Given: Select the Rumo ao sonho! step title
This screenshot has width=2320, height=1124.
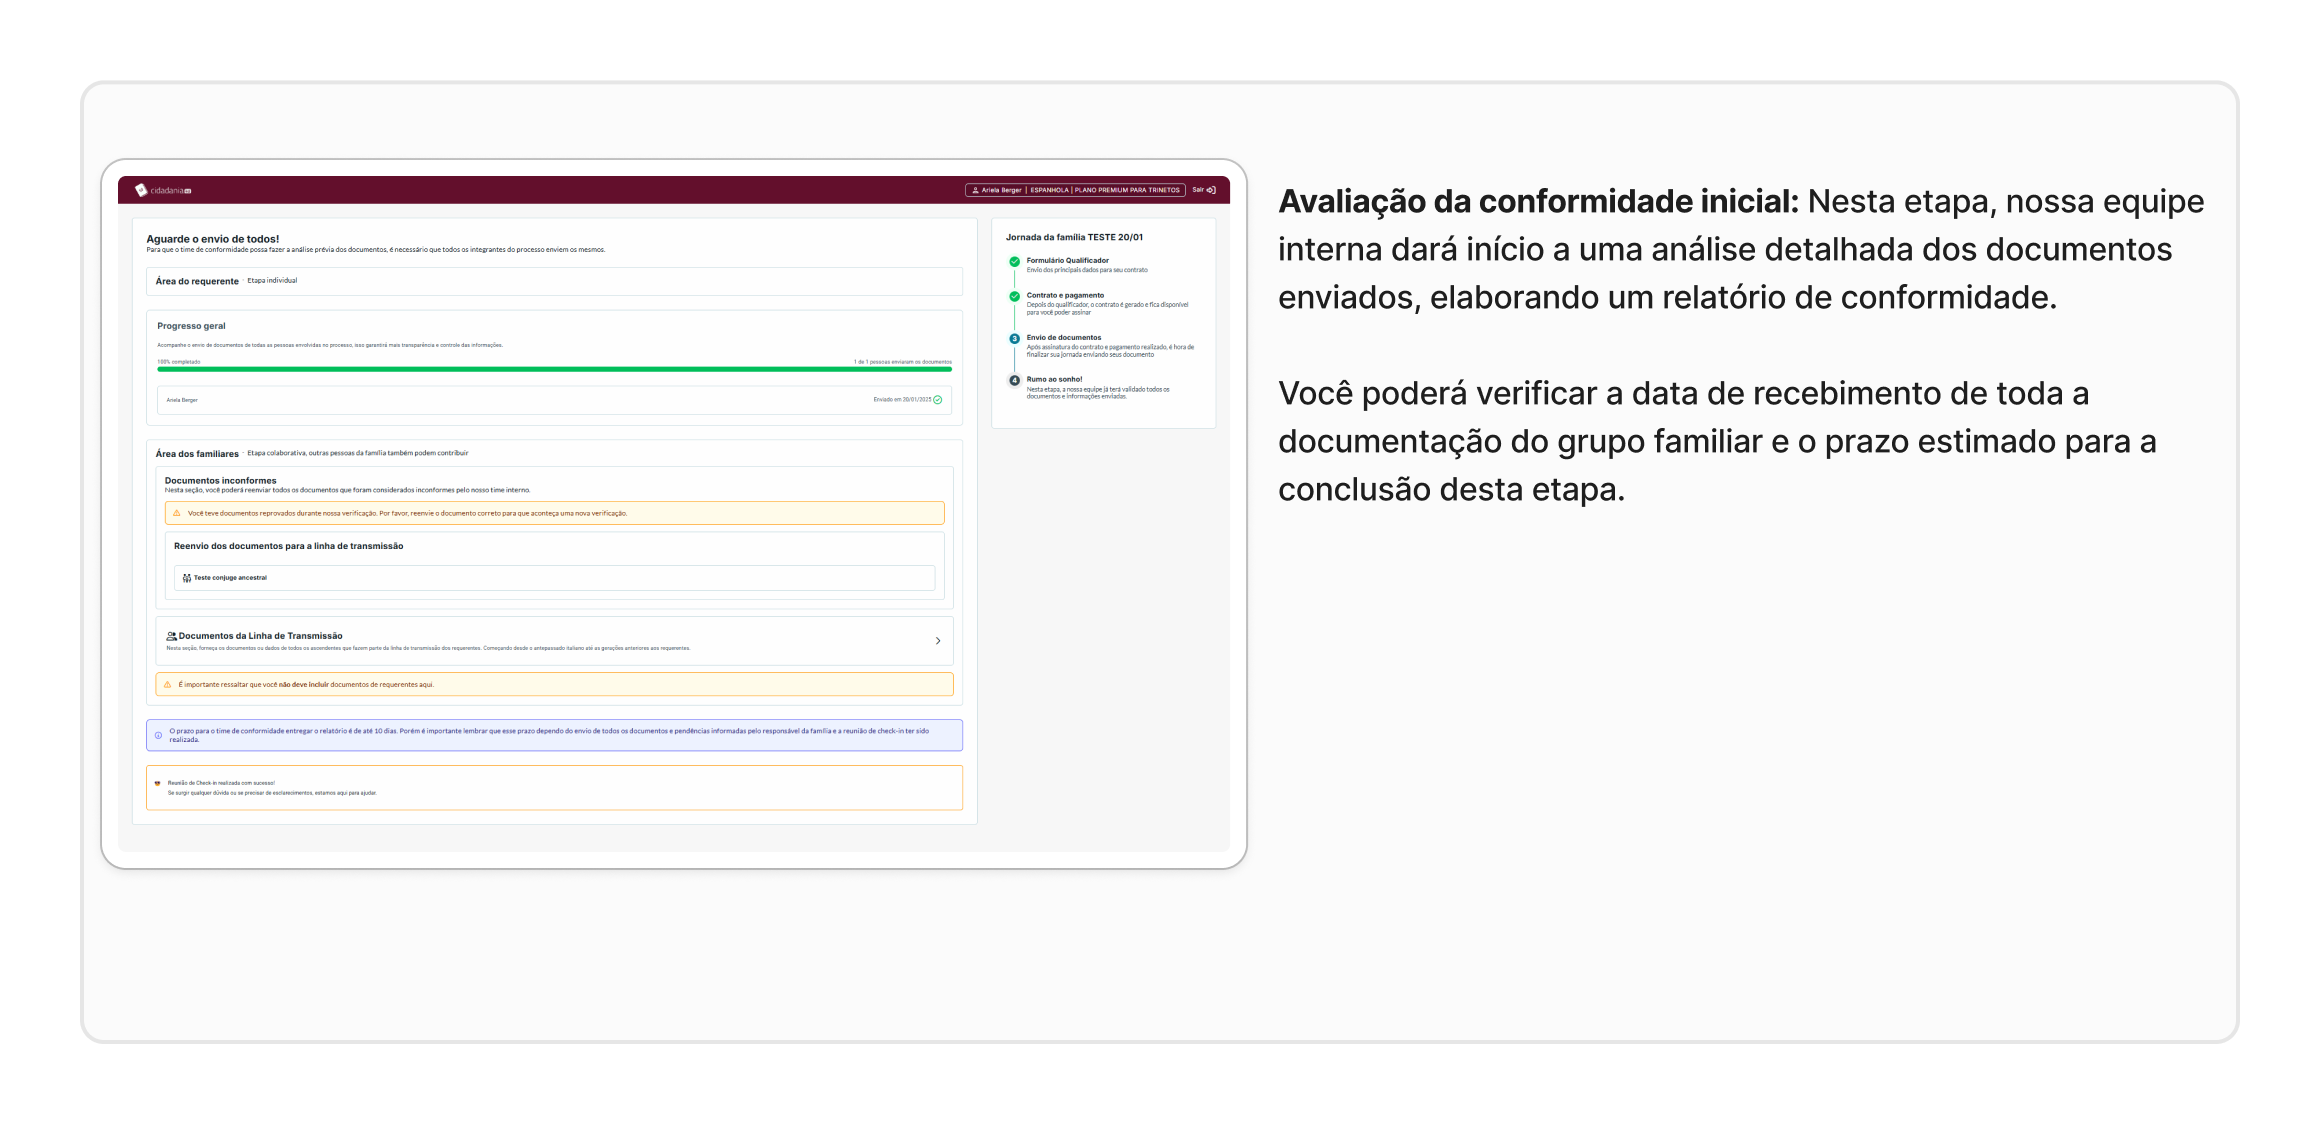Looking at the screenshot, I should coord(1054,379).
